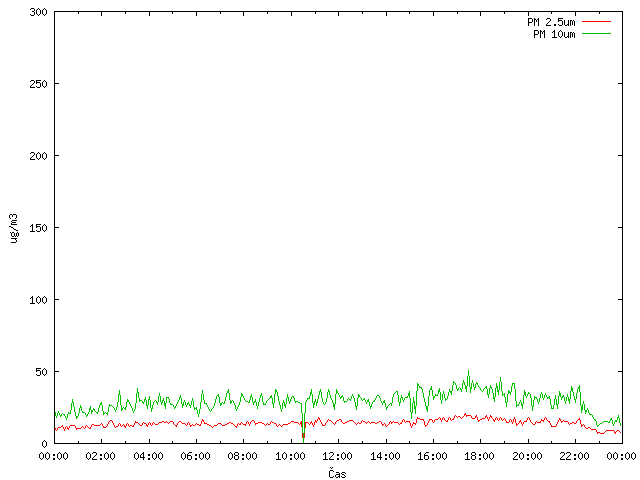The height and width of the screenshot is (480, 640).
Task: Click the x-axis time label 16:00
Action: pyautogui.click(x=432, y=456)
